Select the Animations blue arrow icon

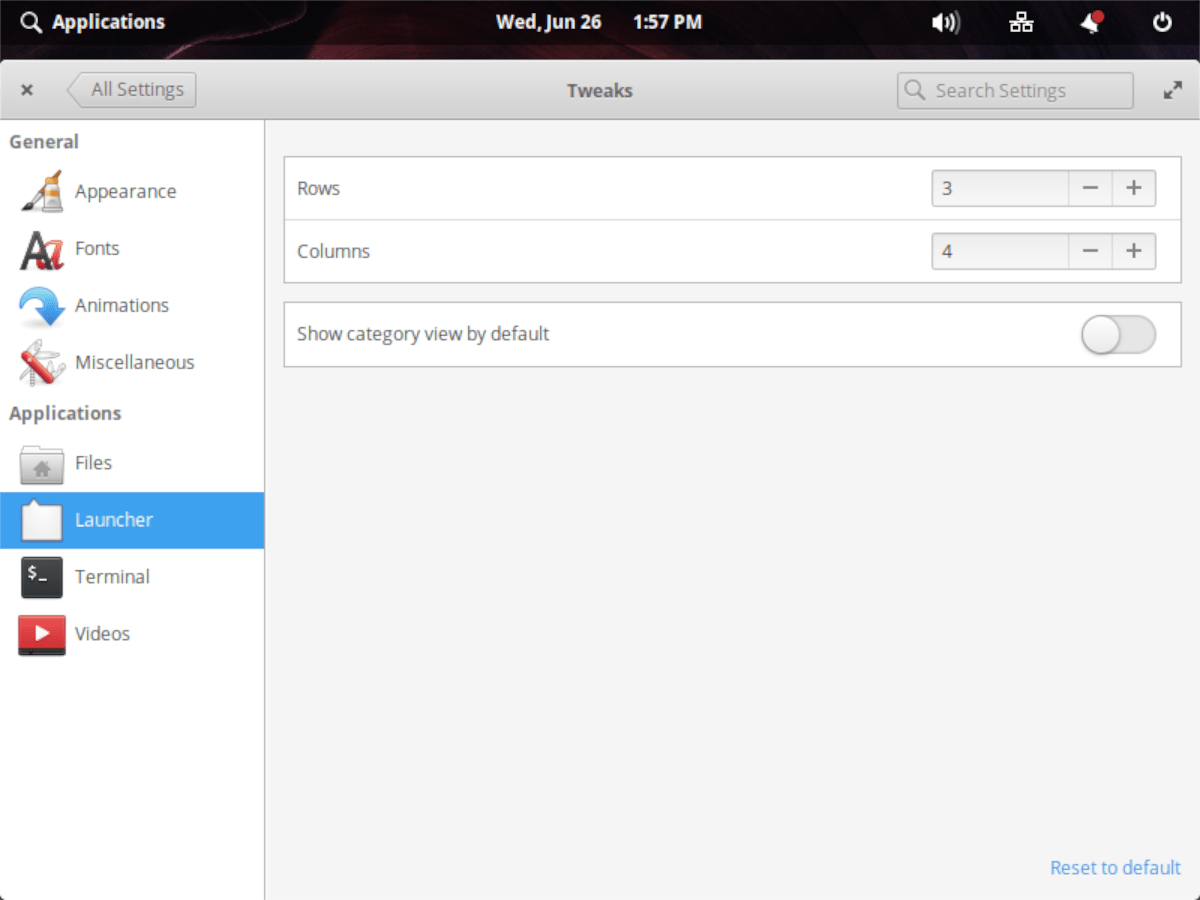[x=42, y=306]
